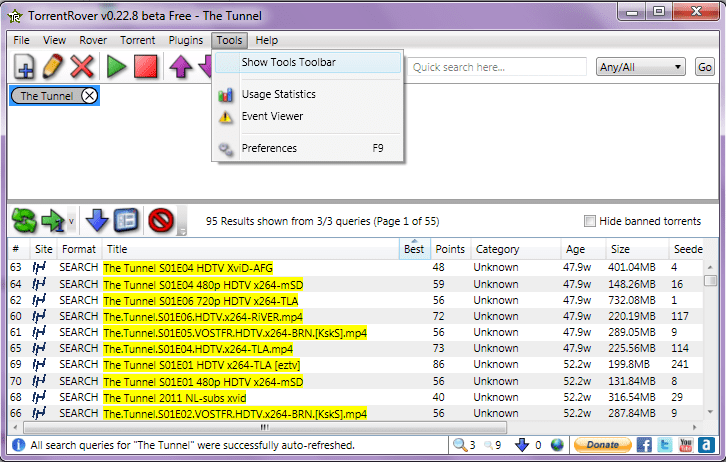Sort by the Best column header
The width and height of the screenshot is (726, 462).
click(x=414, y=249)
